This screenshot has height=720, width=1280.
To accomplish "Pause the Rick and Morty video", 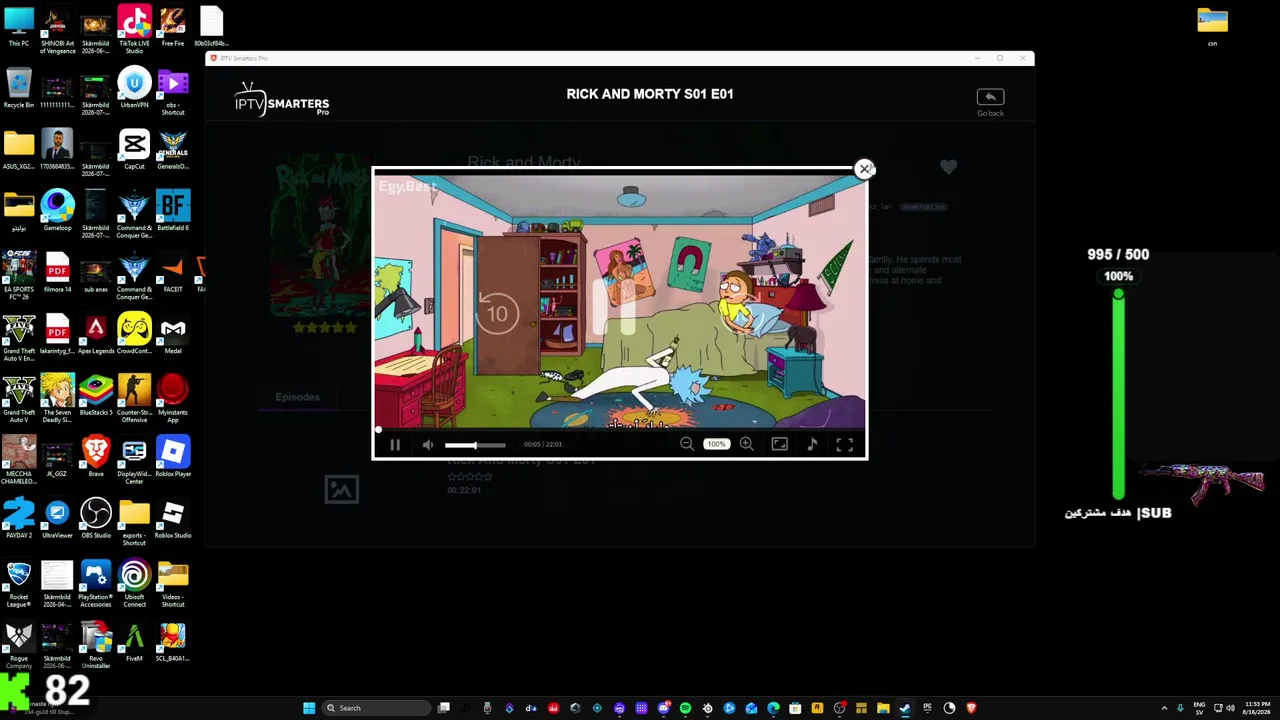I will [x=395, y=445].
